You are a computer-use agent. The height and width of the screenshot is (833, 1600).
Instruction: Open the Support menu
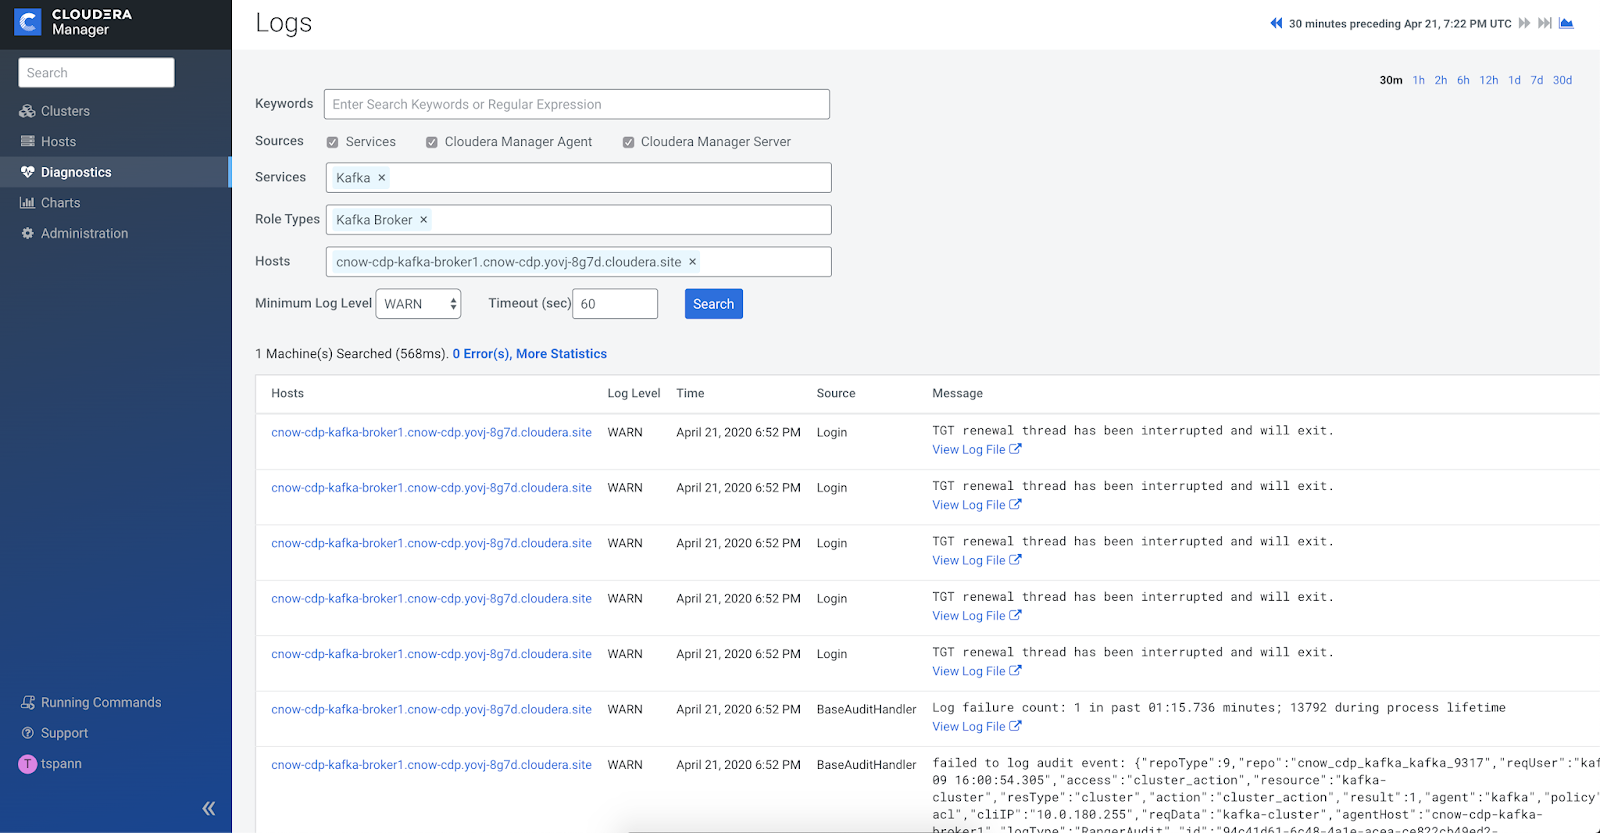64,733
